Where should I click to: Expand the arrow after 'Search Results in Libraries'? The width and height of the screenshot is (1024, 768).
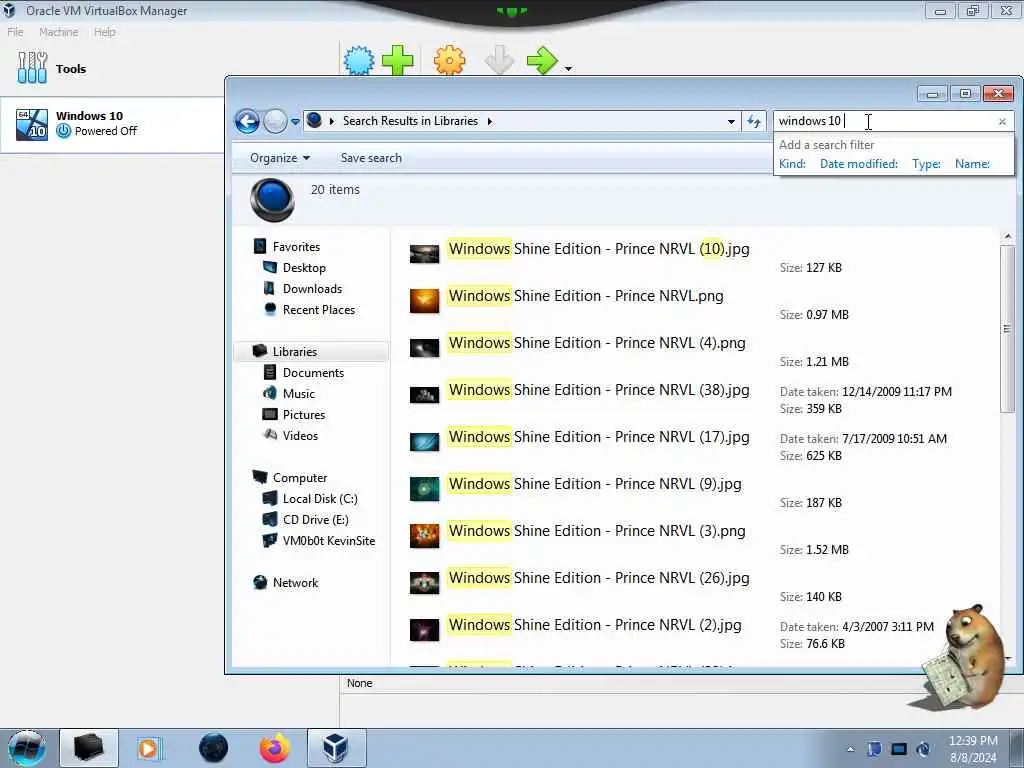(x=489, y=121)
